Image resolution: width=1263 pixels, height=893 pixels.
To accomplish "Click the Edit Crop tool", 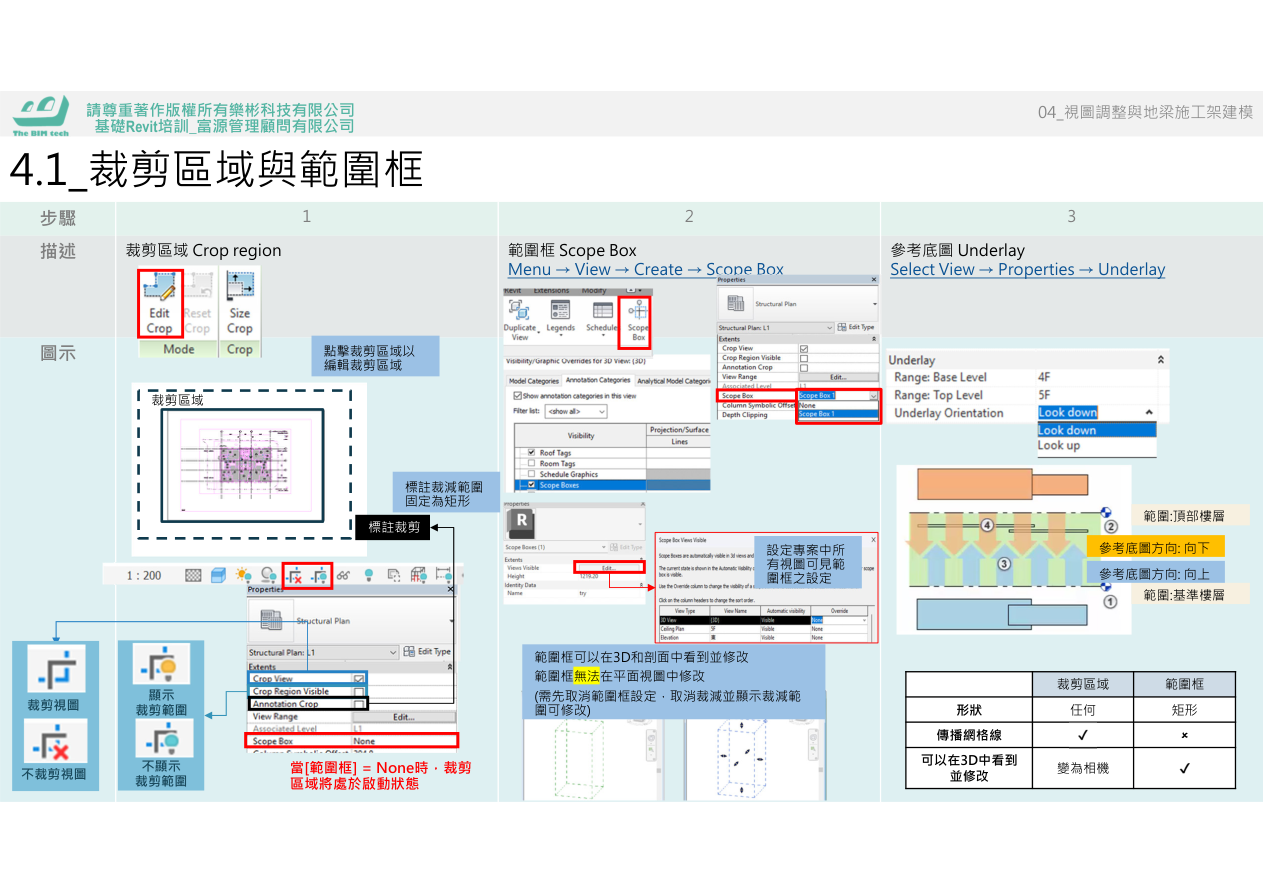I will click(x=159, y=304).
